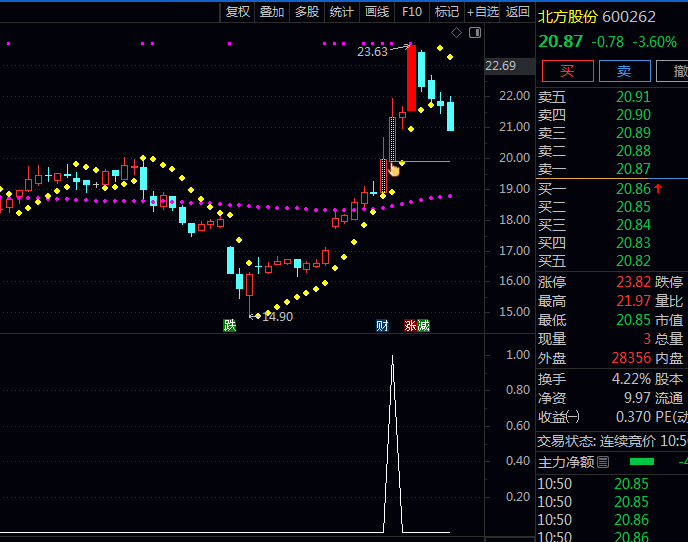Click the 买二 price 20.85
The width and height of the screenshot is (688, 542).
[x=633, y=207]
